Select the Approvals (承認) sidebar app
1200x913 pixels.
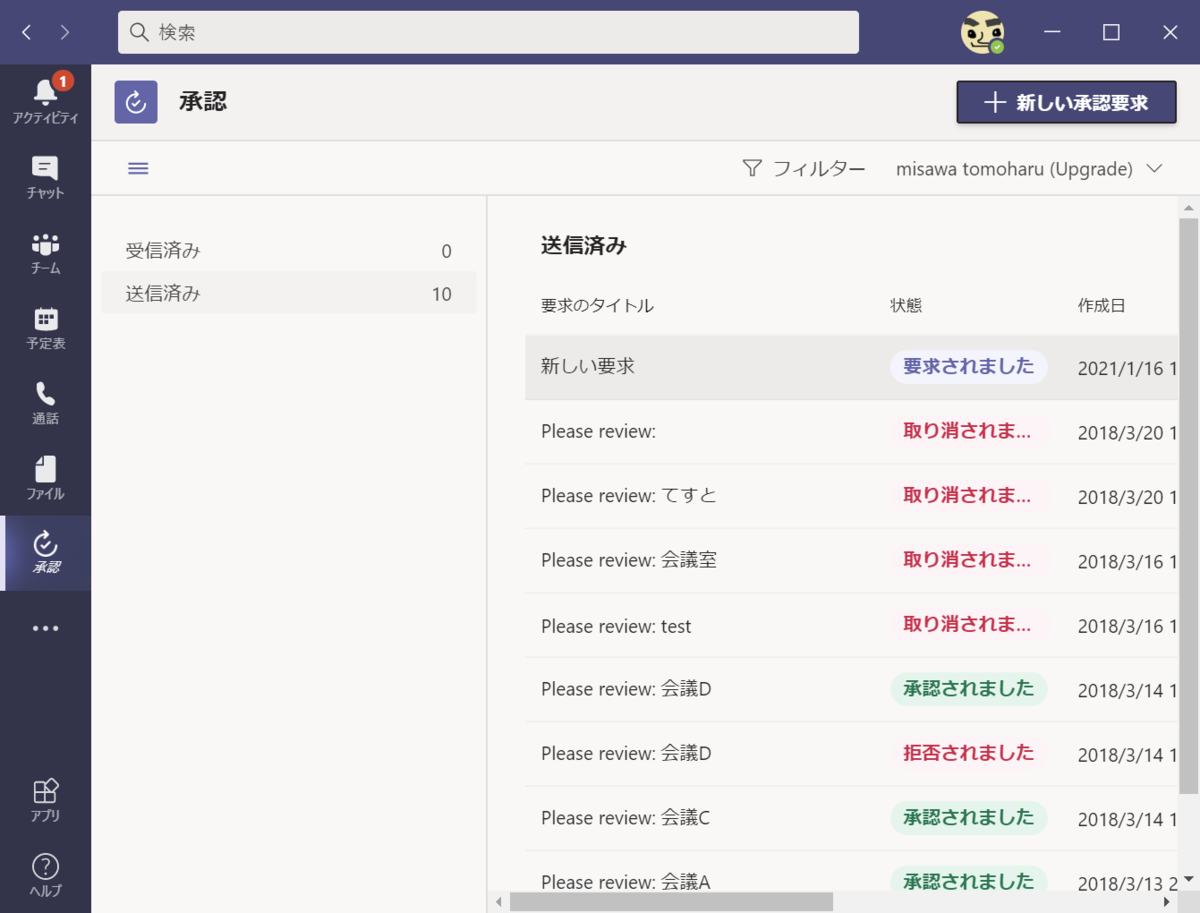[x=45, y=552]
